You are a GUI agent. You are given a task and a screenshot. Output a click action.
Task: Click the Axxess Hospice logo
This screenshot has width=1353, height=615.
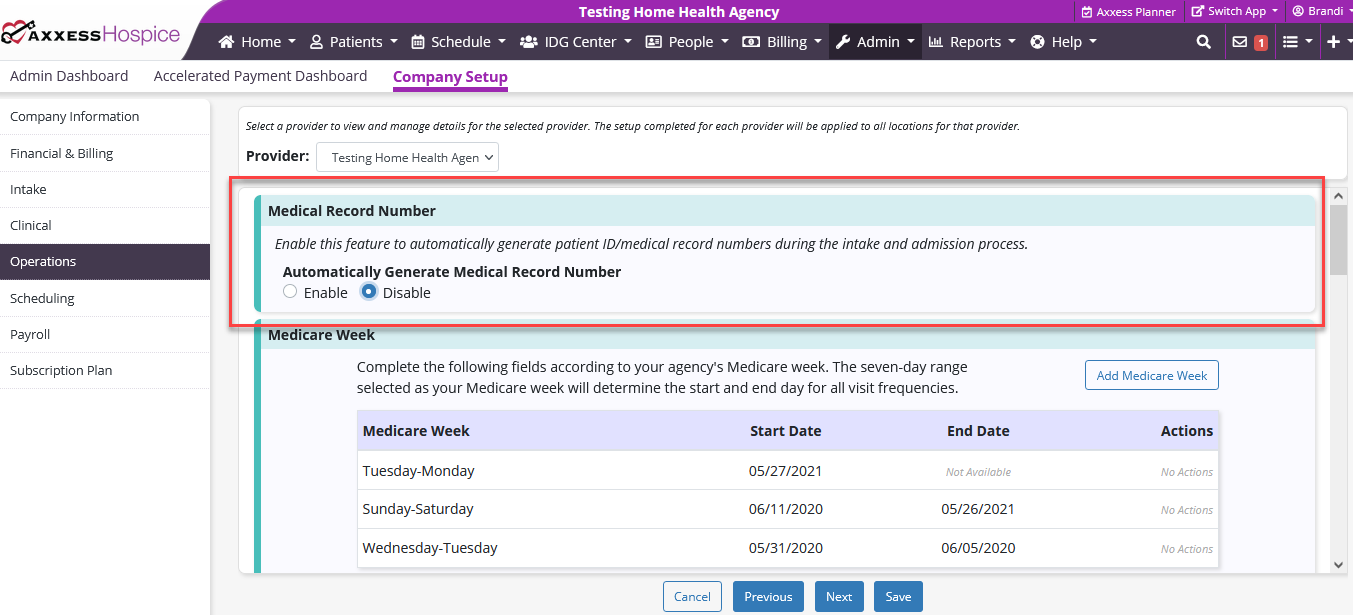point(90,32)
